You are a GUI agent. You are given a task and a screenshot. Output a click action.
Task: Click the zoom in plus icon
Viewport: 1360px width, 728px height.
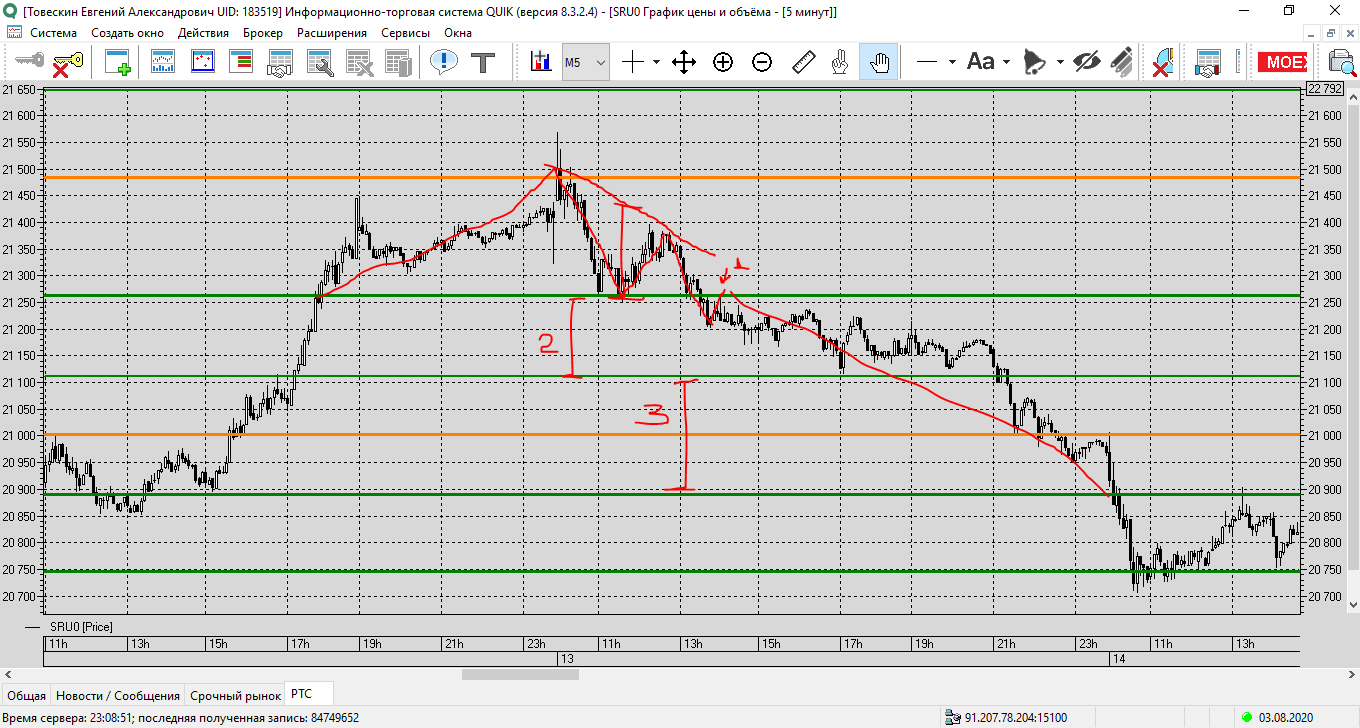coord(723,62)
